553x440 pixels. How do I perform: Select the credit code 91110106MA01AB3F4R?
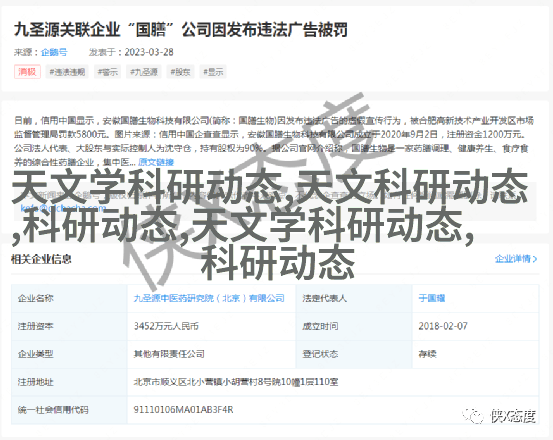(183, 410)
